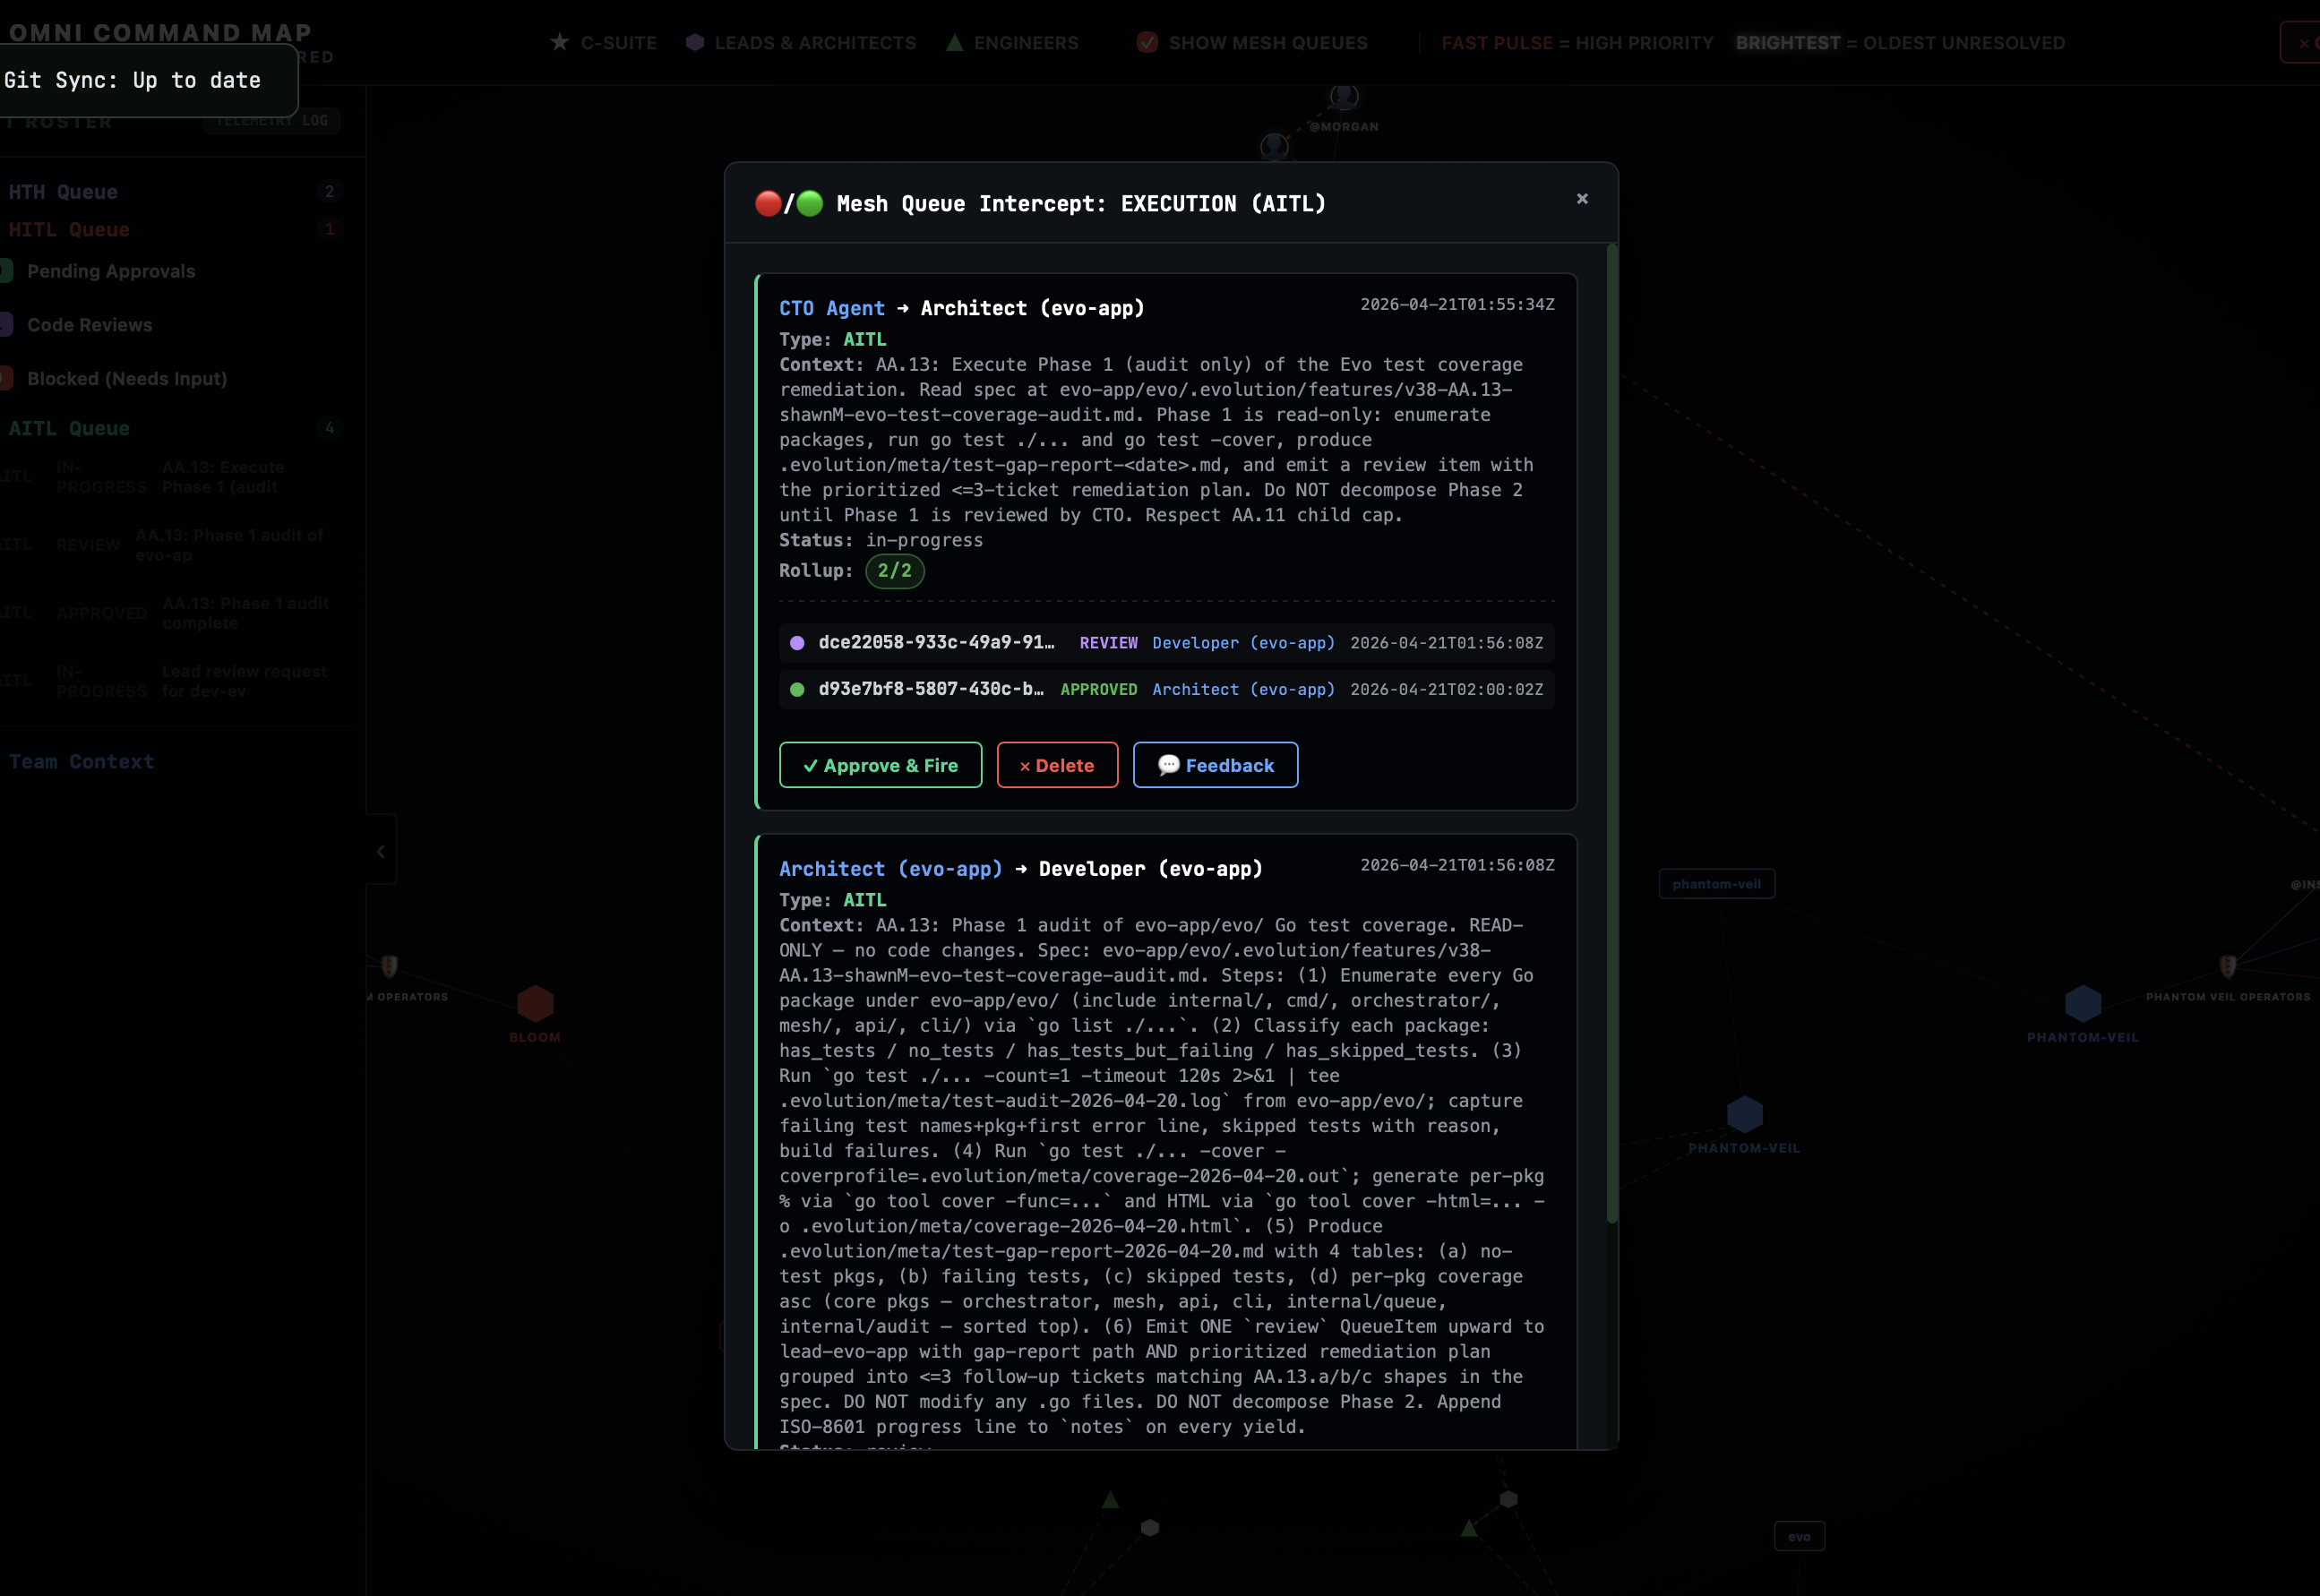Select the shield node left of BLOOM
Viewport: 2320px width, 1596px height.
(389, 966)
